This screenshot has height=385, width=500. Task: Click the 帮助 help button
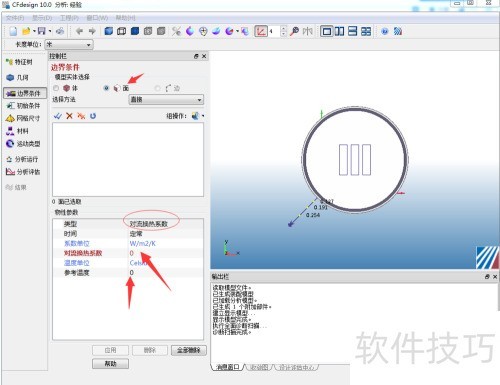click(x=110, y=364)
